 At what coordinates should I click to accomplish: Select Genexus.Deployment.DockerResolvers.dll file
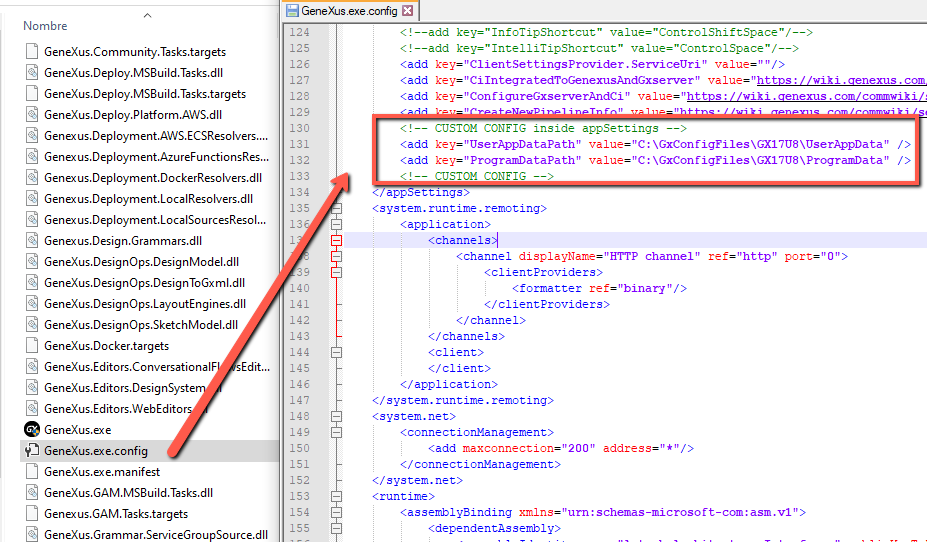[x=153, y=178]
